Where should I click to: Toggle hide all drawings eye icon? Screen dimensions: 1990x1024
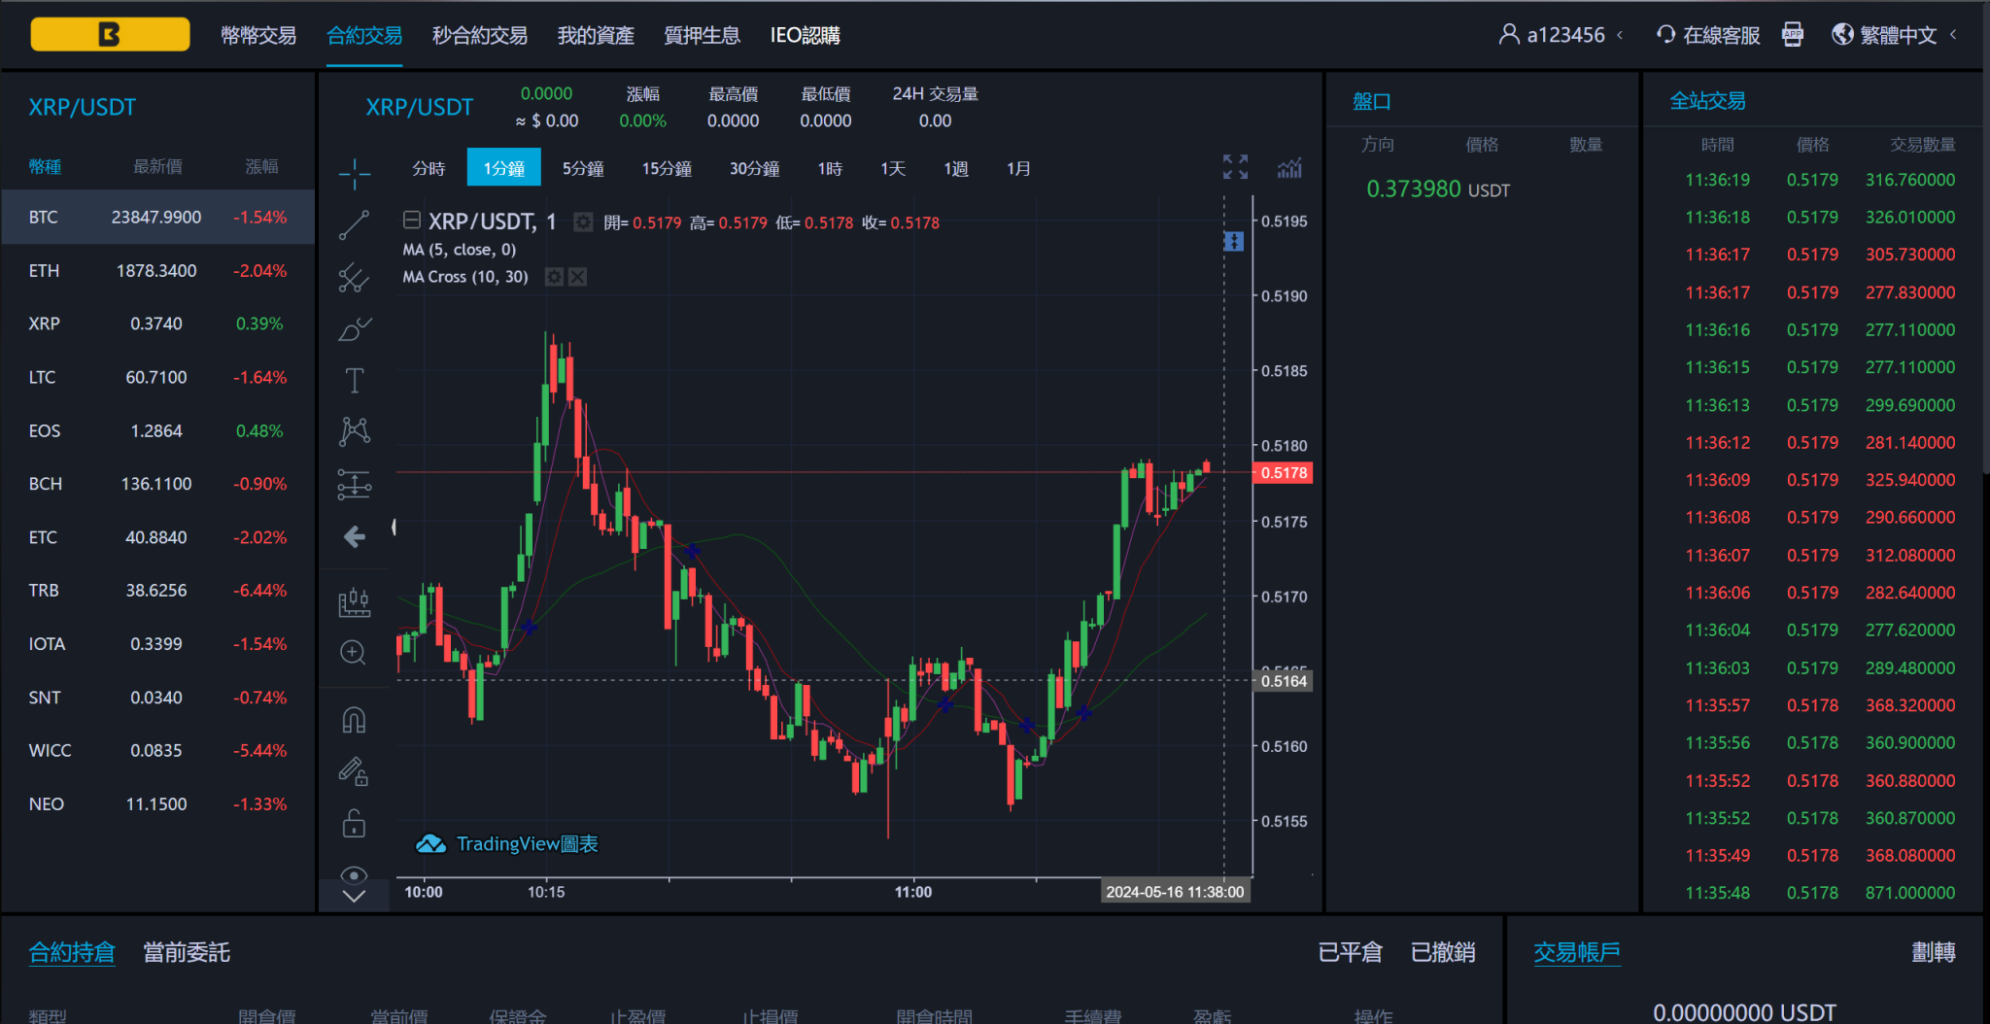point(354,875)
